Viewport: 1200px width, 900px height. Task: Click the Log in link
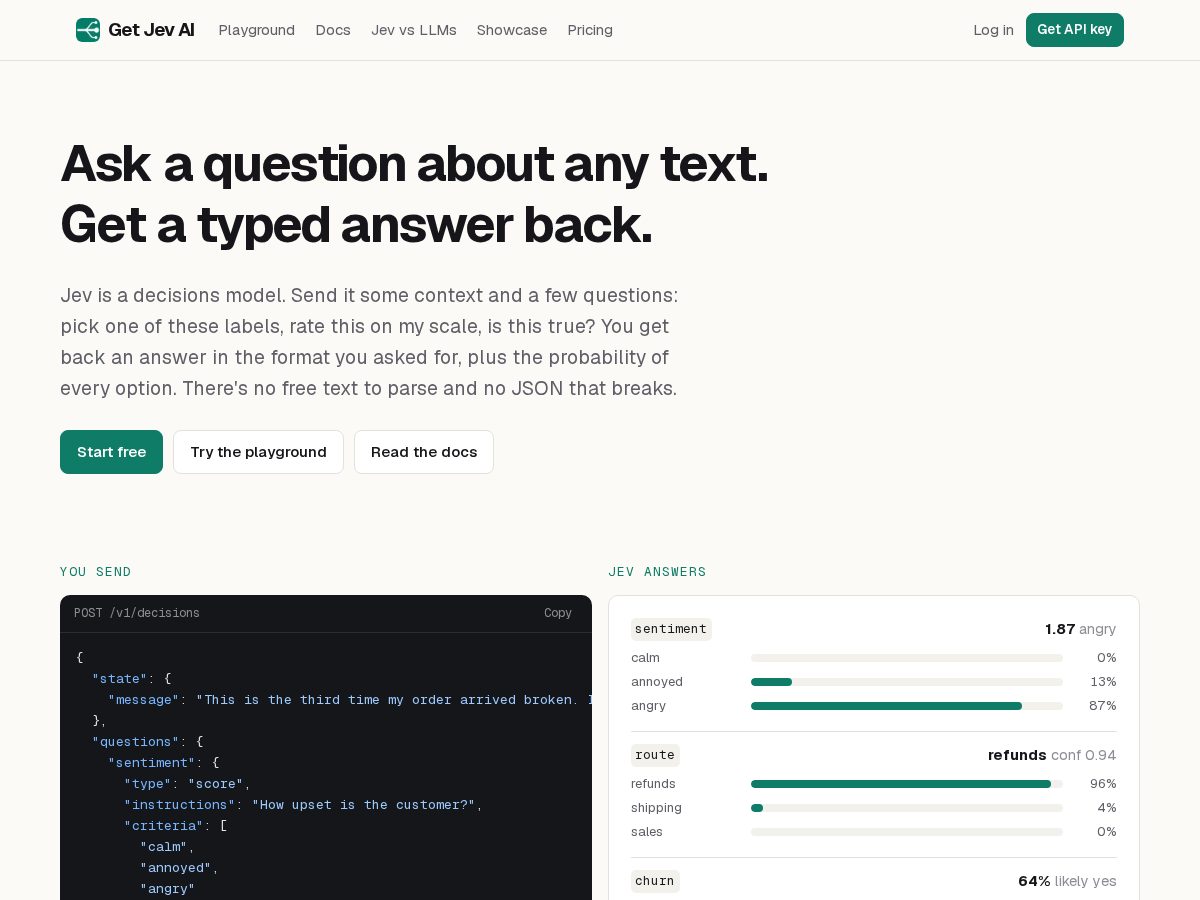click(993, 30)
